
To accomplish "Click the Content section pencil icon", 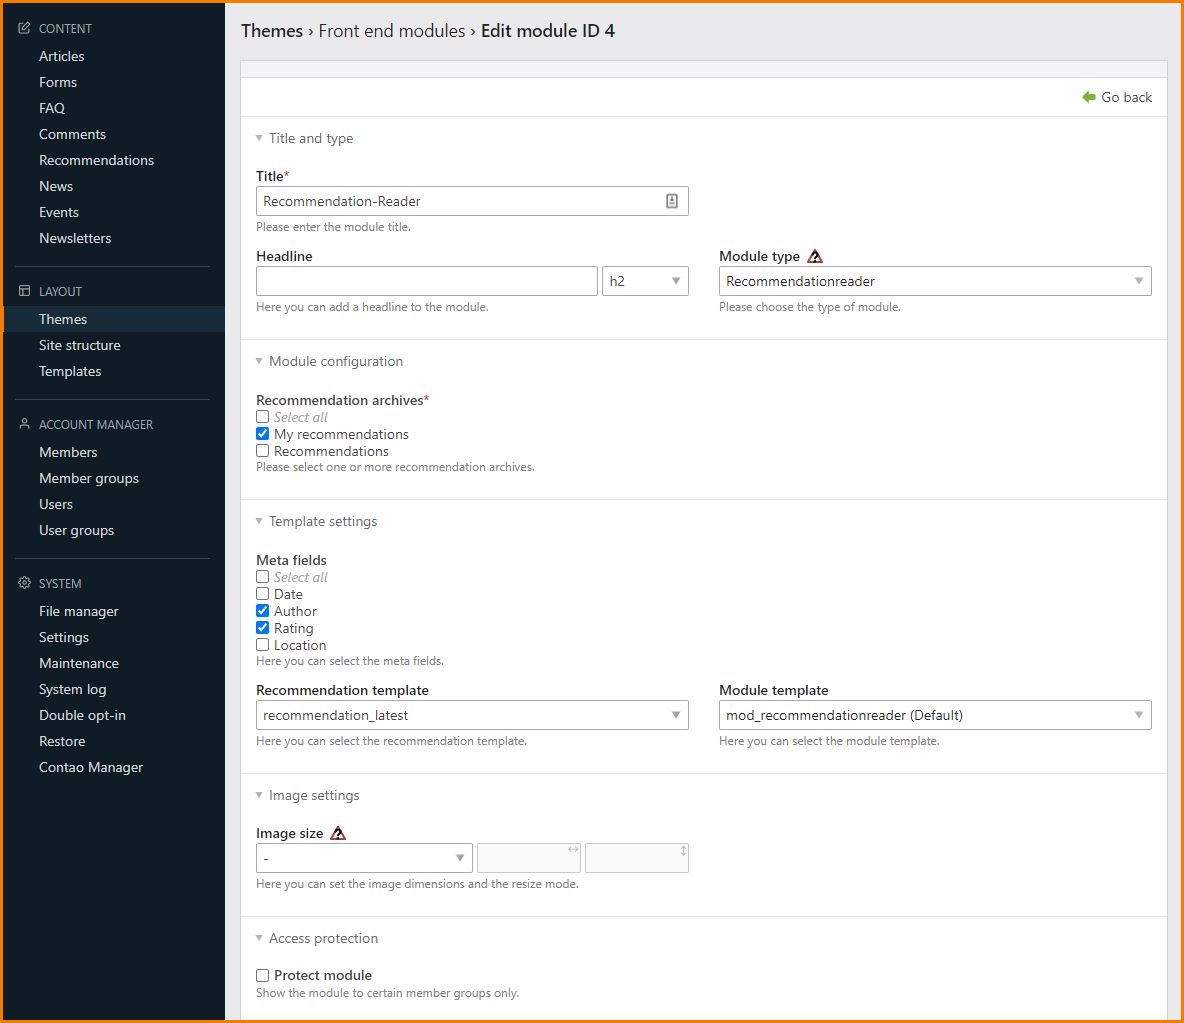I will pyautogui.click(x=25, y=28).
